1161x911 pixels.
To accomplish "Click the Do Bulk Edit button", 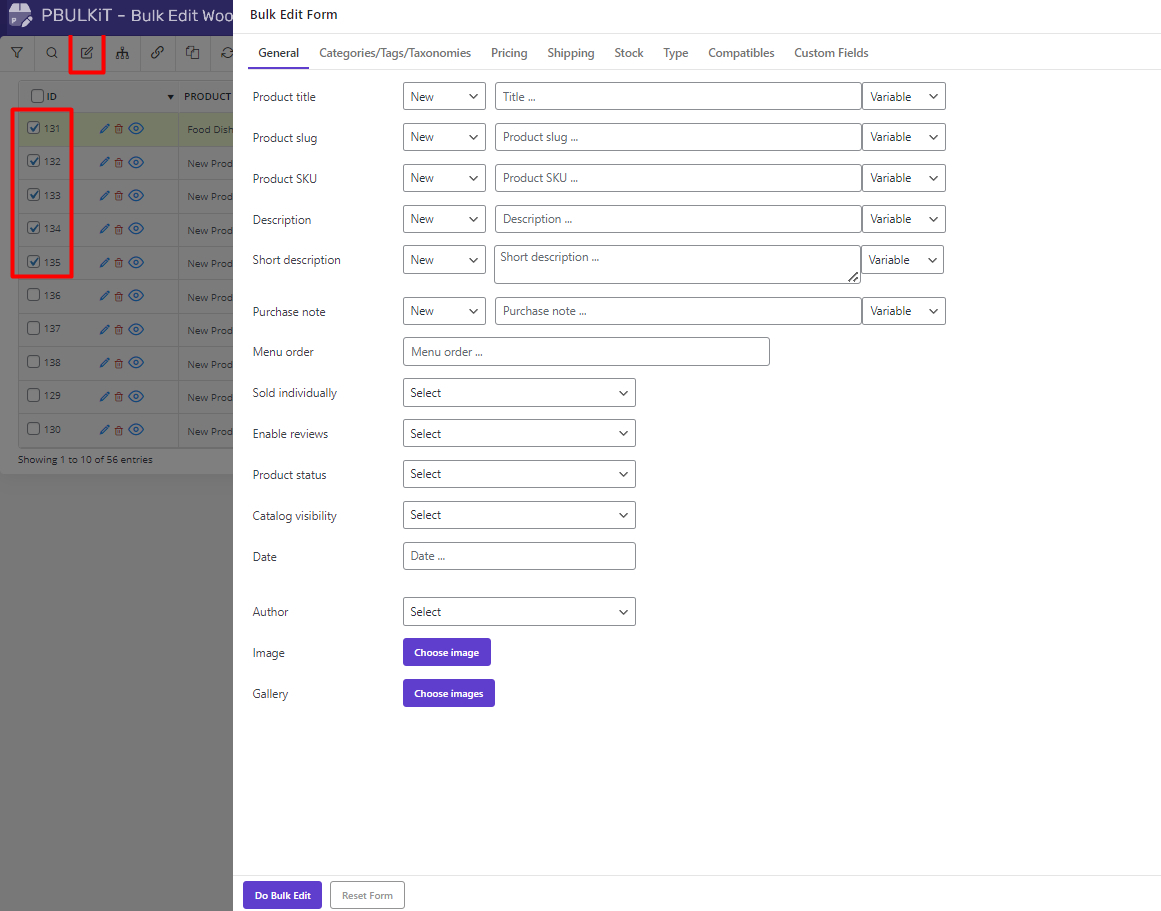I will (282, 894).
